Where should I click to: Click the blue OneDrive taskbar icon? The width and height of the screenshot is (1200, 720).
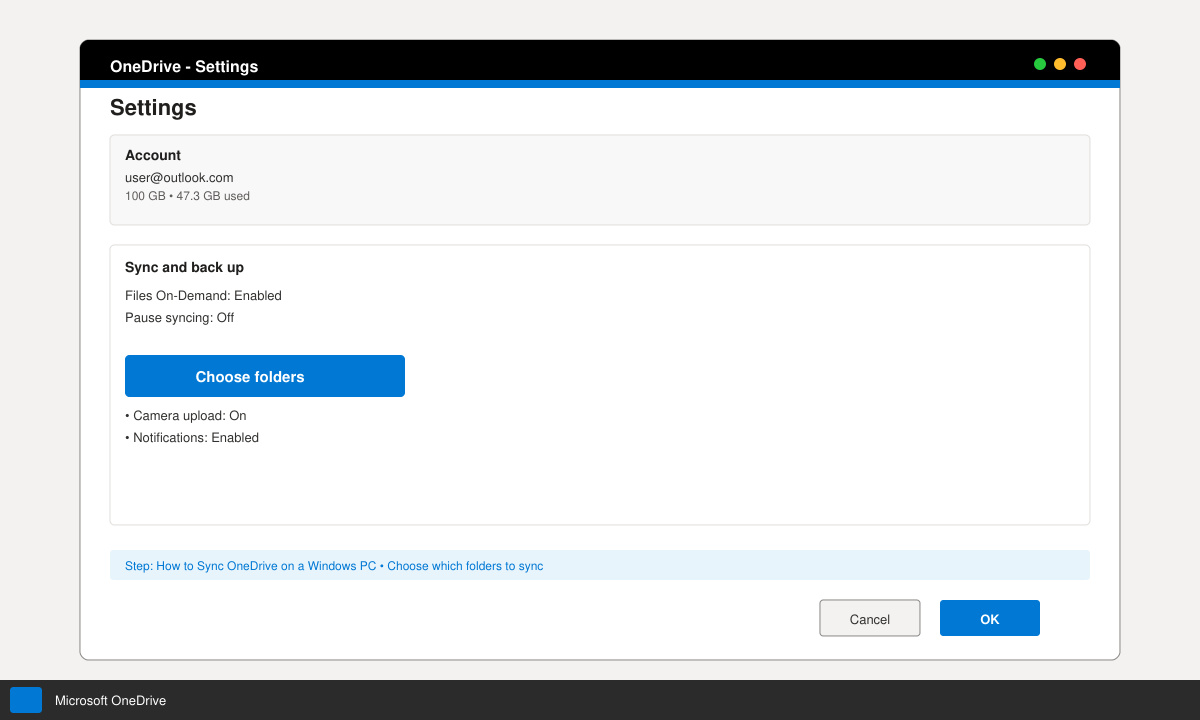[x=26, y=700]
